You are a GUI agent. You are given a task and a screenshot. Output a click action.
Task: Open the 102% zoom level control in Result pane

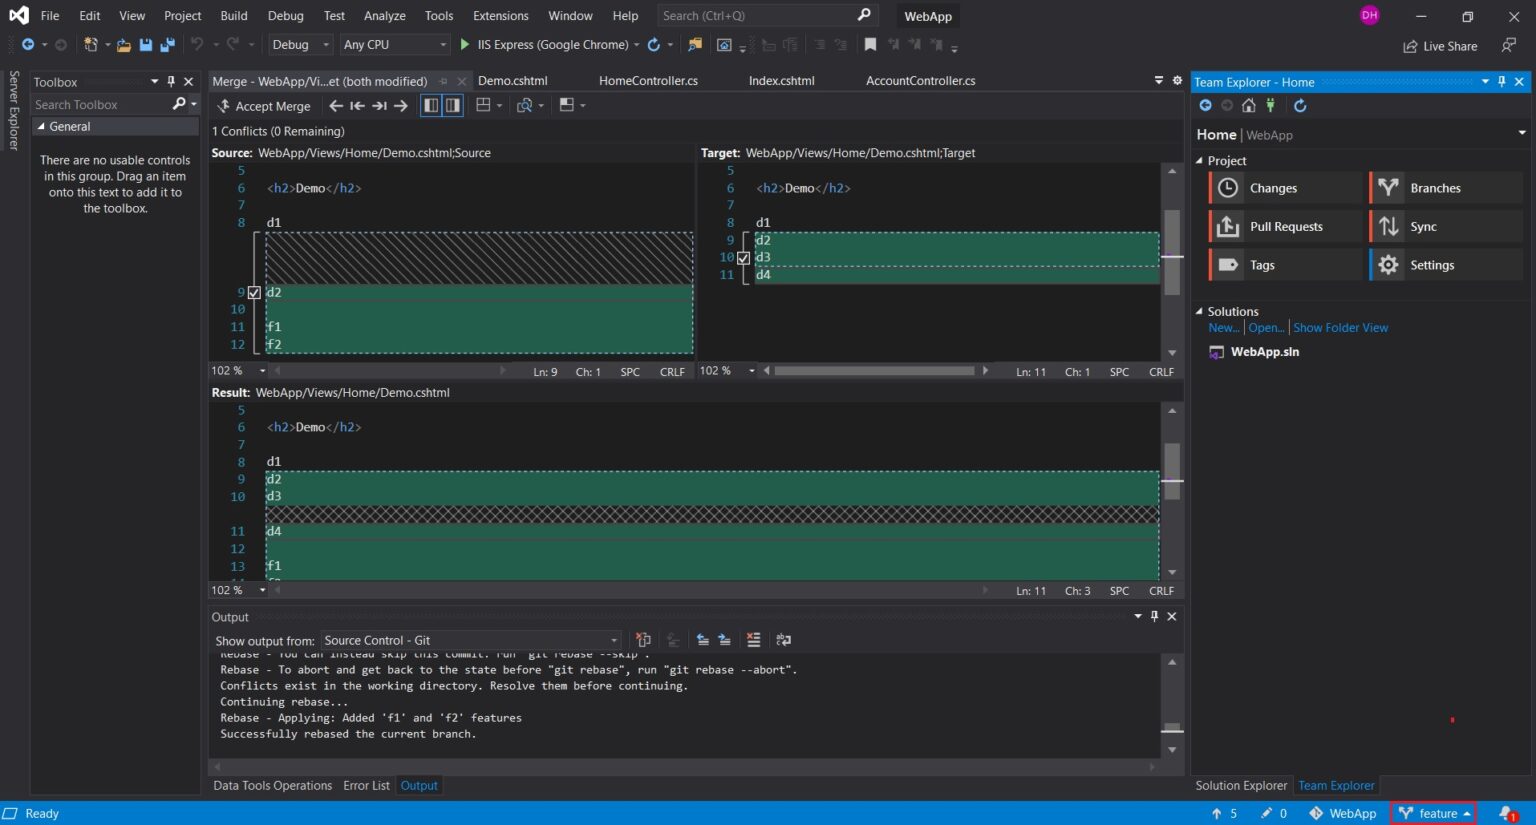point(262,590)
